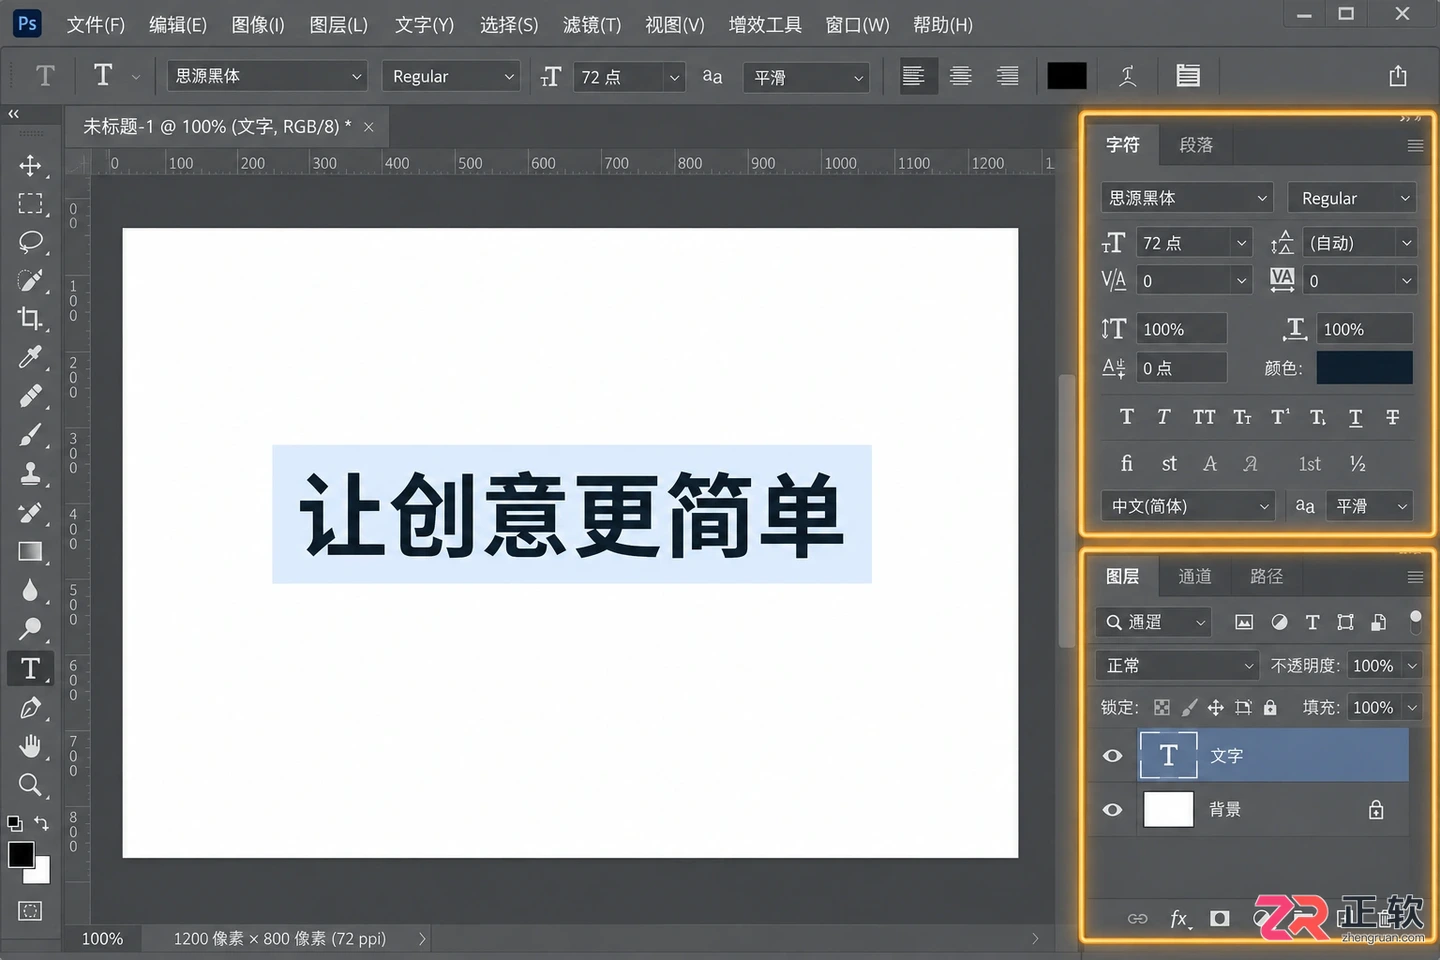Open the 滤镜(T) menu
1440x960 pixels.
[592, 25]
